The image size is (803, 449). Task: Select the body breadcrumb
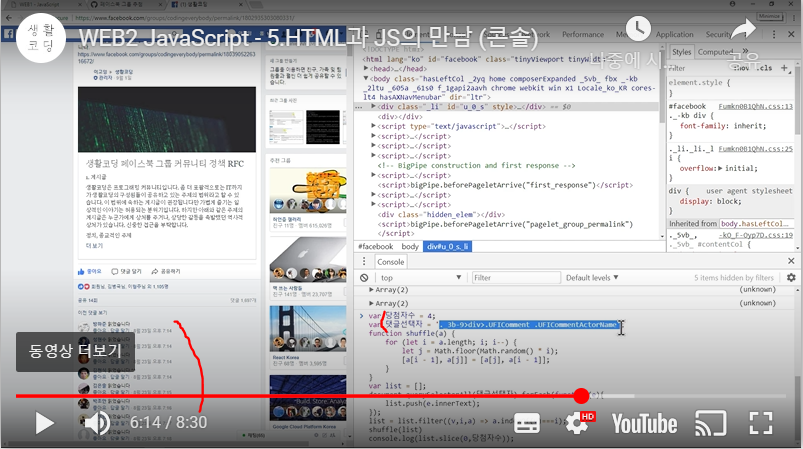410,246
